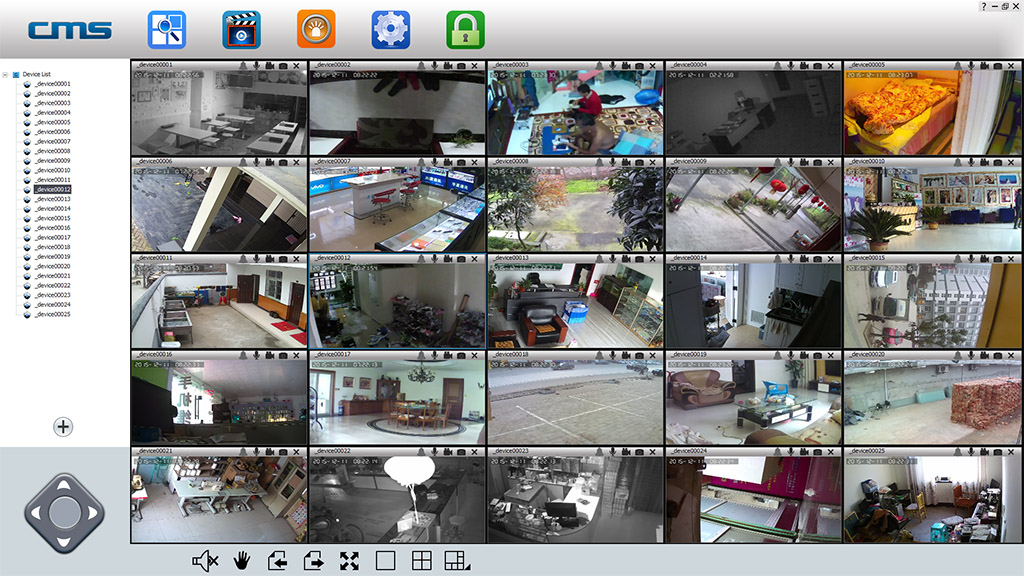Switch to single-view layout
Screen dimensions: 1024x576
385,560
